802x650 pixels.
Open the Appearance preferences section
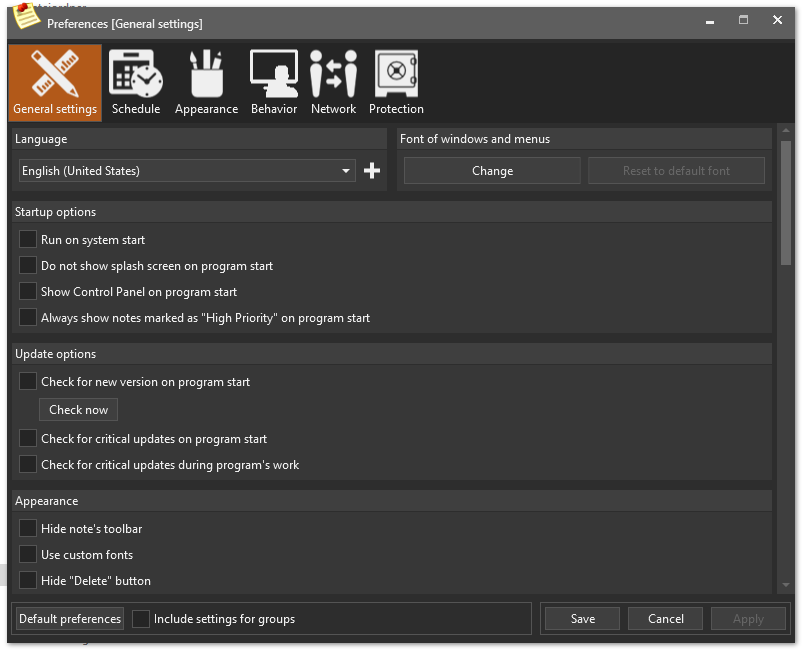point(206,83)
